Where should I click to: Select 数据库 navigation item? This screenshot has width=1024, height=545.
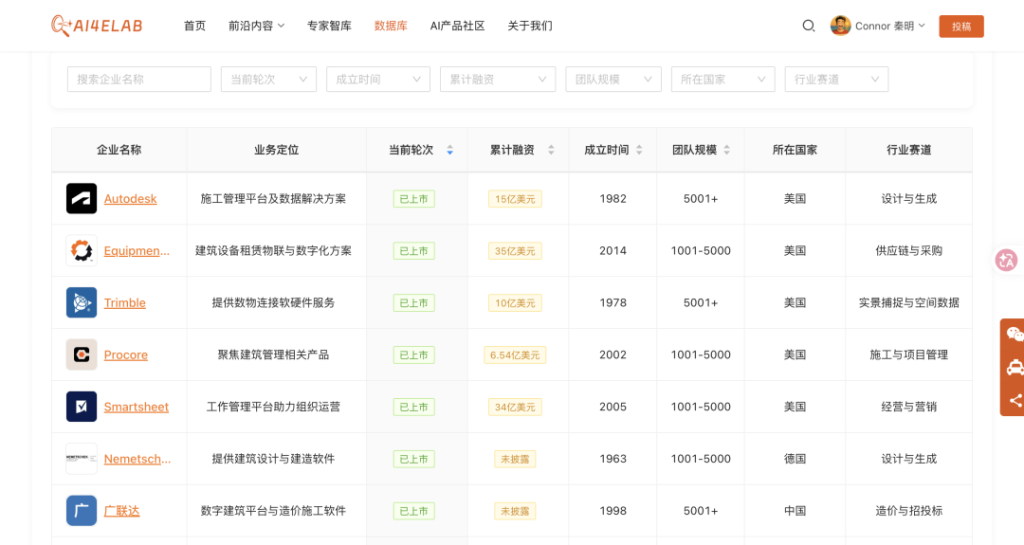(x=391, y=26)
